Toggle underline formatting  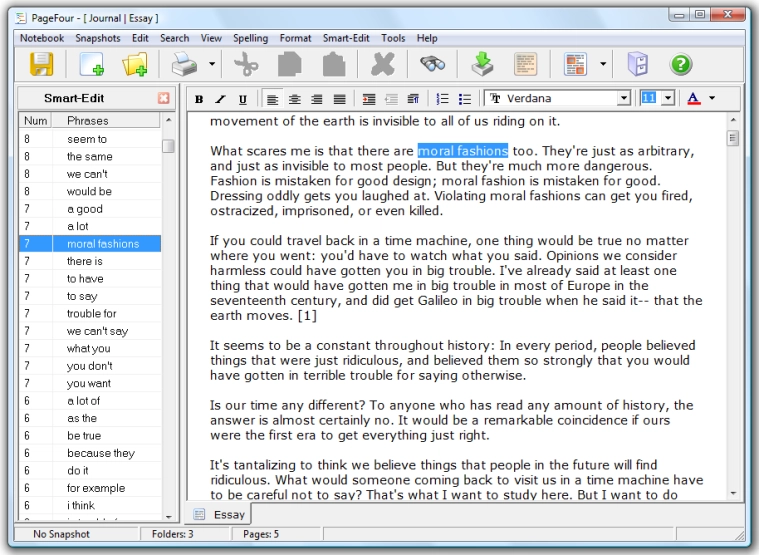pyautogui.click(x=243, y=99)
